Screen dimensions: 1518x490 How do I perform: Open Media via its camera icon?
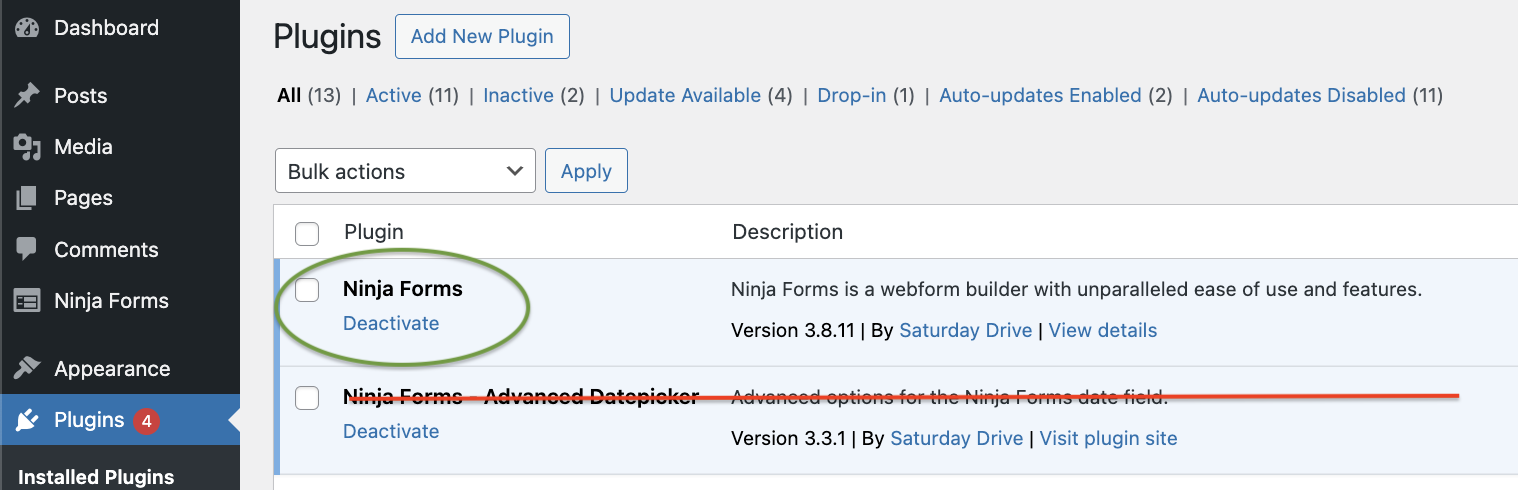click(27, 148)
